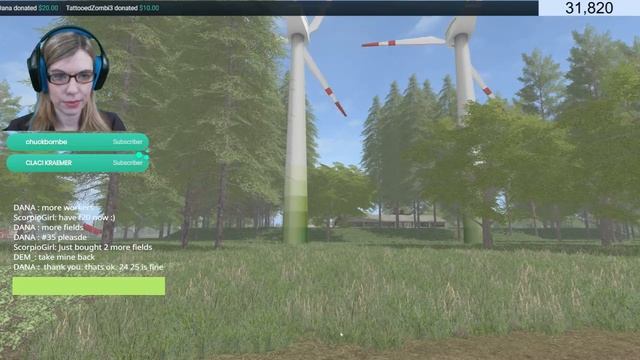640x360 pixels.
Task: Click the TattooedZombi3 donated $10.00 ticker entry
Action: pyautogui.click(x=112, y=8)
